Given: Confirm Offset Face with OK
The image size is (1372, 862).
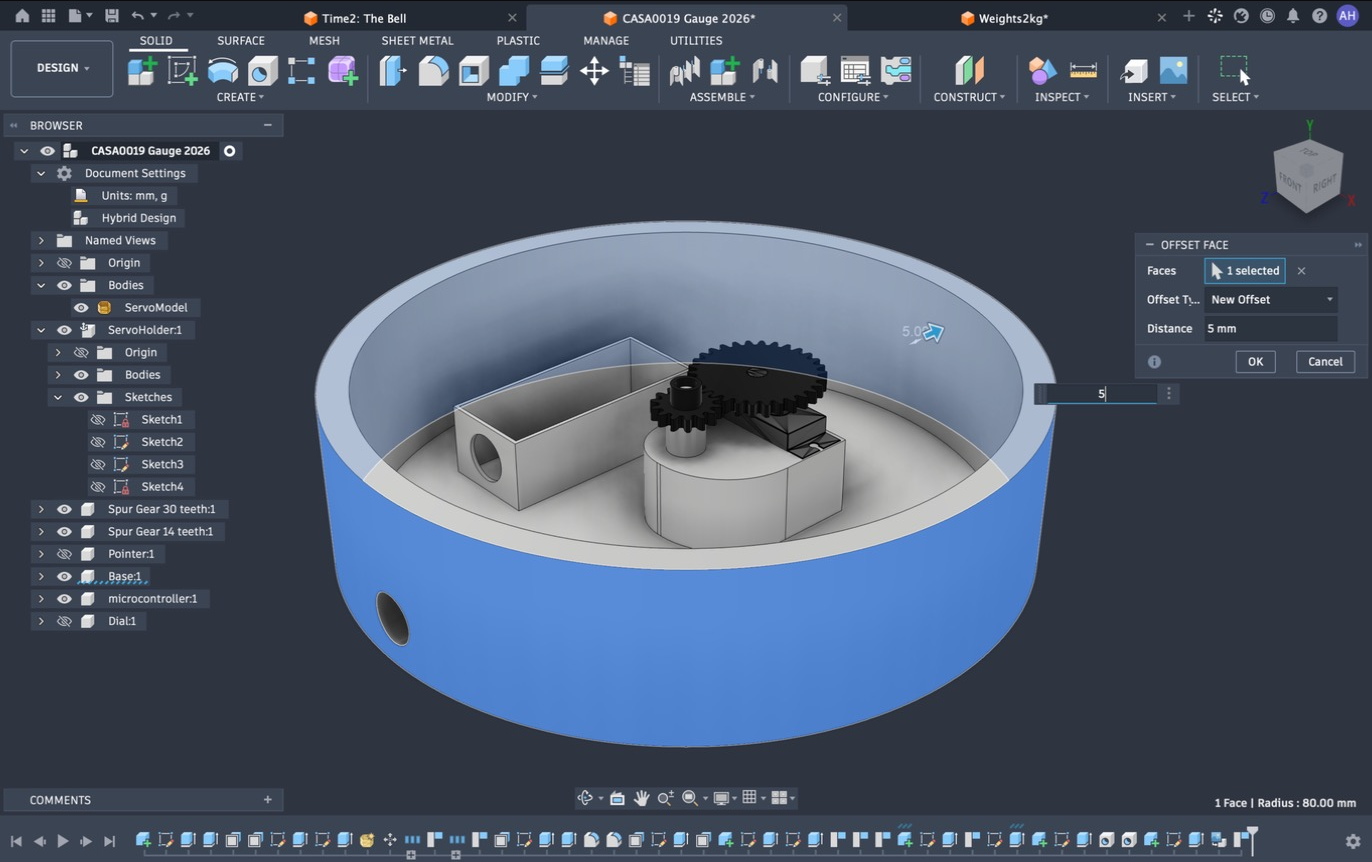Looking at the screenshot, I should (x=1255, y=361).
